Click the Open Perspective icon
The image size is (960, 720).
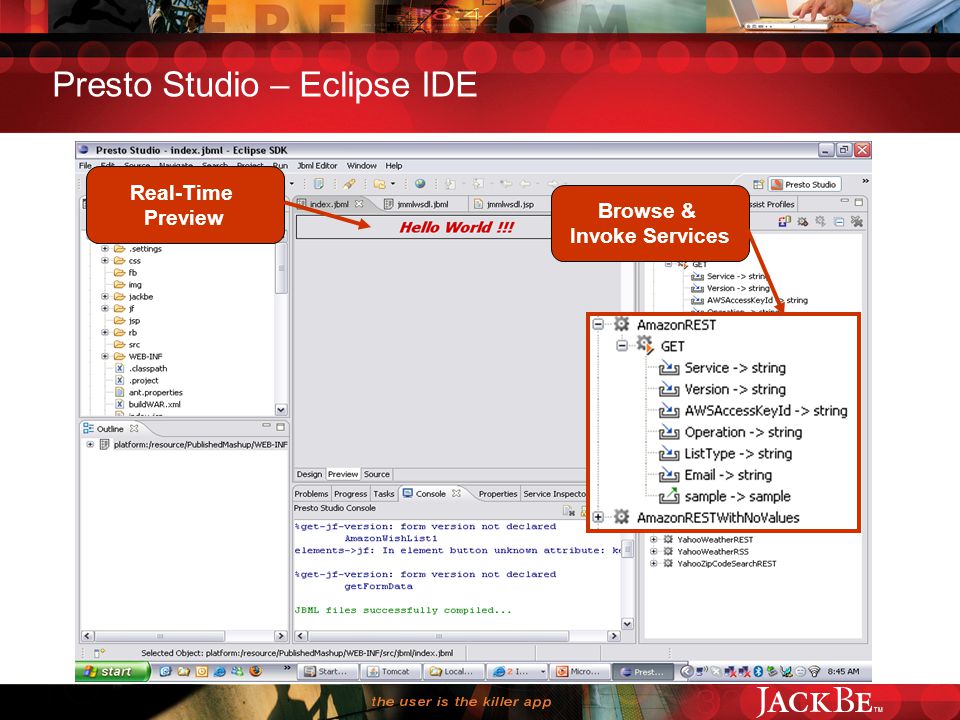click(x=759, y=184)
